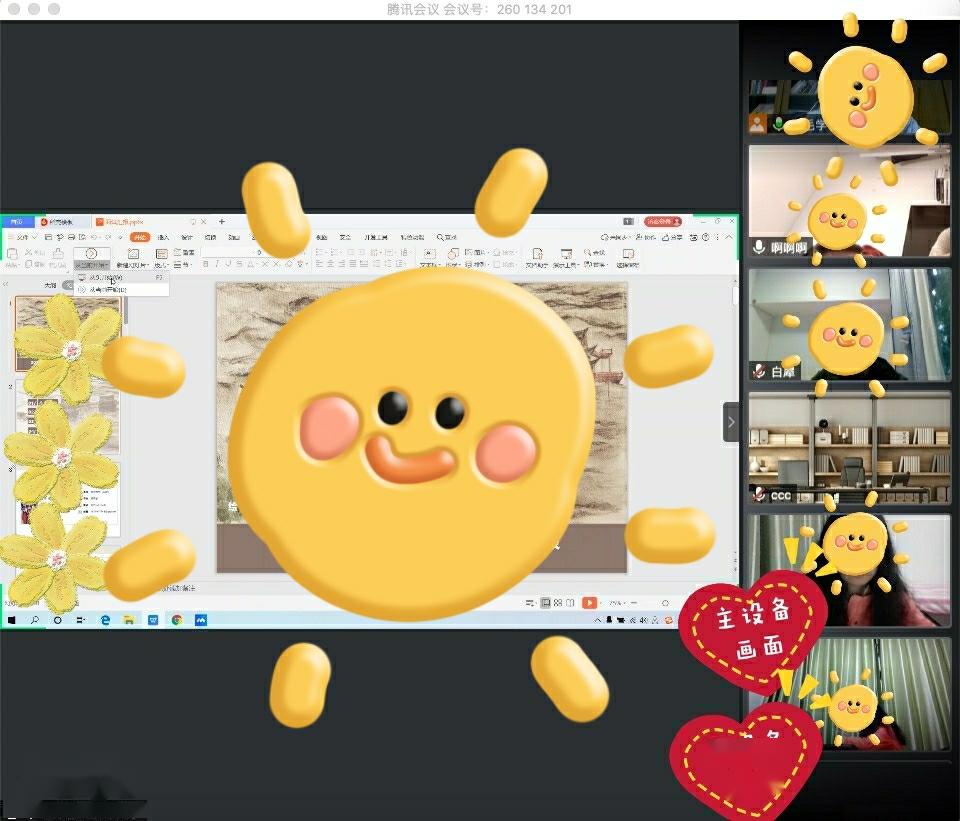
Task: Collapse the slide panel double-chevron
Action: [x=7, y=285]
